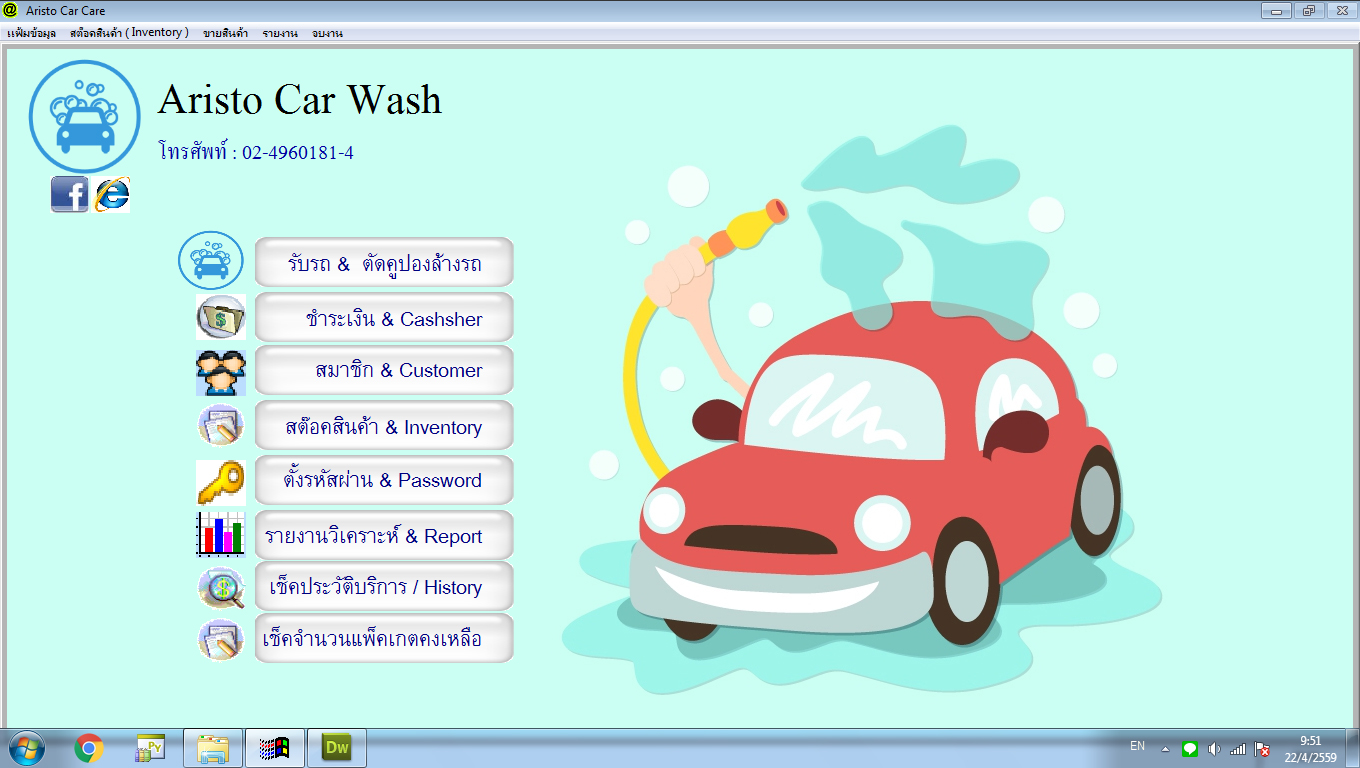The image size is (1360, 768).
Task: Open ตั้งรหัสผ่าน & Password button
Action: coord(384,480)
